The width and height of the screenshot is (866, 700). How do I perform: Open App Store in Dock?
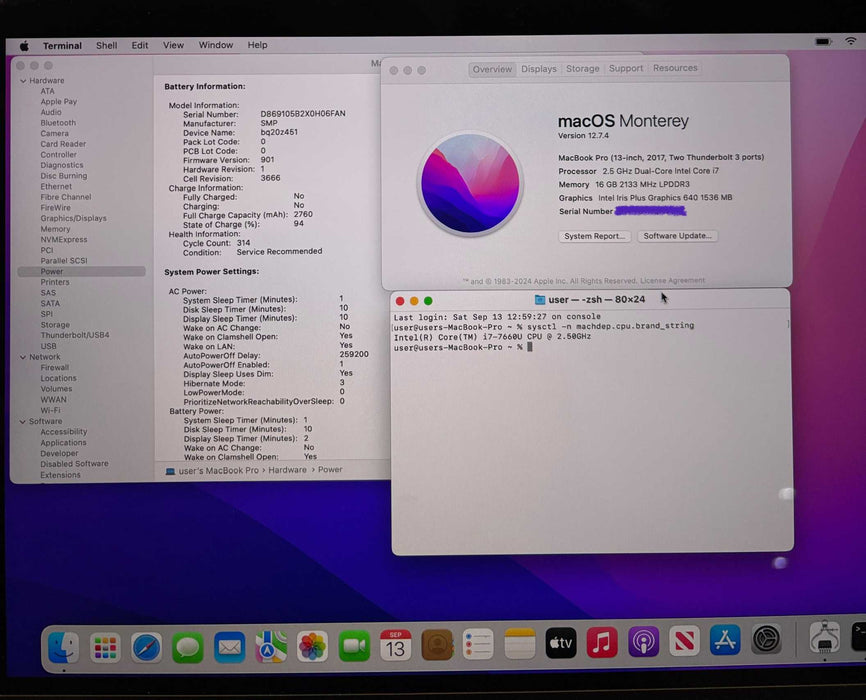725,640
